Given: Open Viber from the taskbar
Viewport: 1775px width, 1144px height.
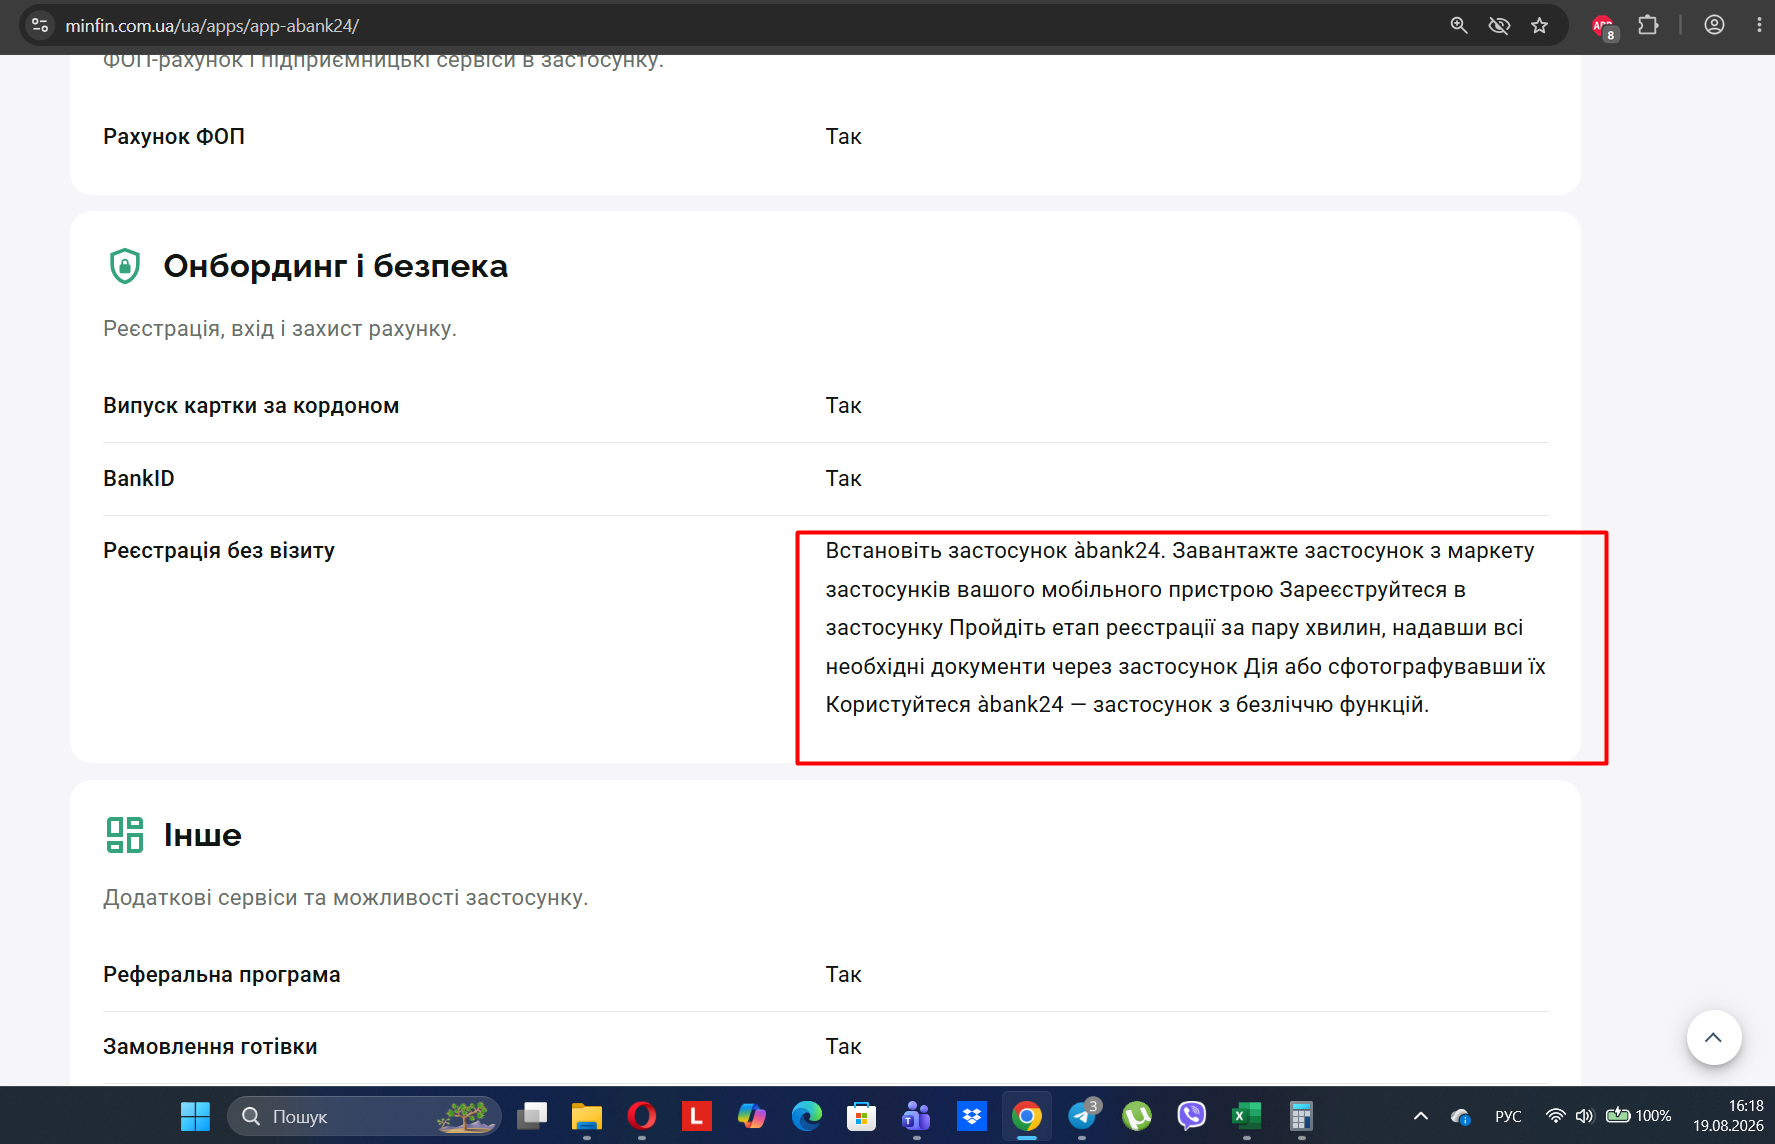Looking at the screenshot, I should tap(1192, 1116).
